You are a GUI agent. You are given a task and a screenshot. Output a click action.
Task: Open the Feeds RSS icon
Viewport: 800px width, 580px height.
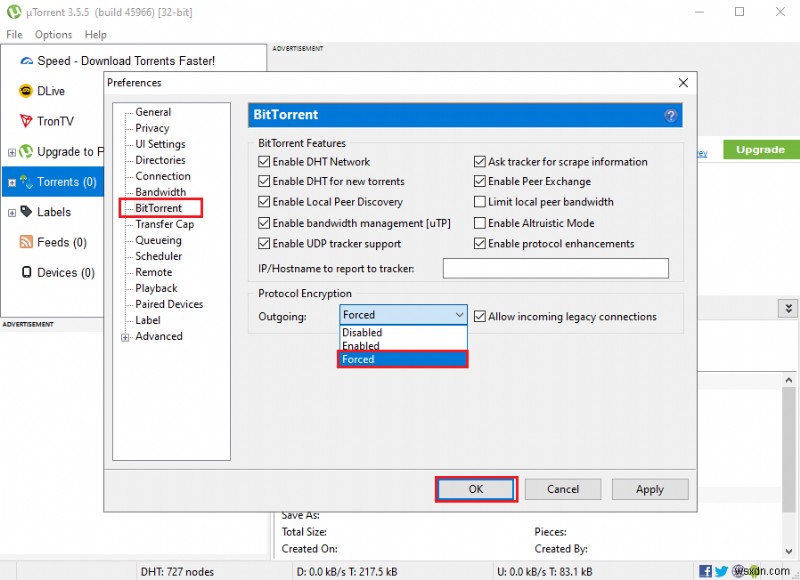(28, 242)
